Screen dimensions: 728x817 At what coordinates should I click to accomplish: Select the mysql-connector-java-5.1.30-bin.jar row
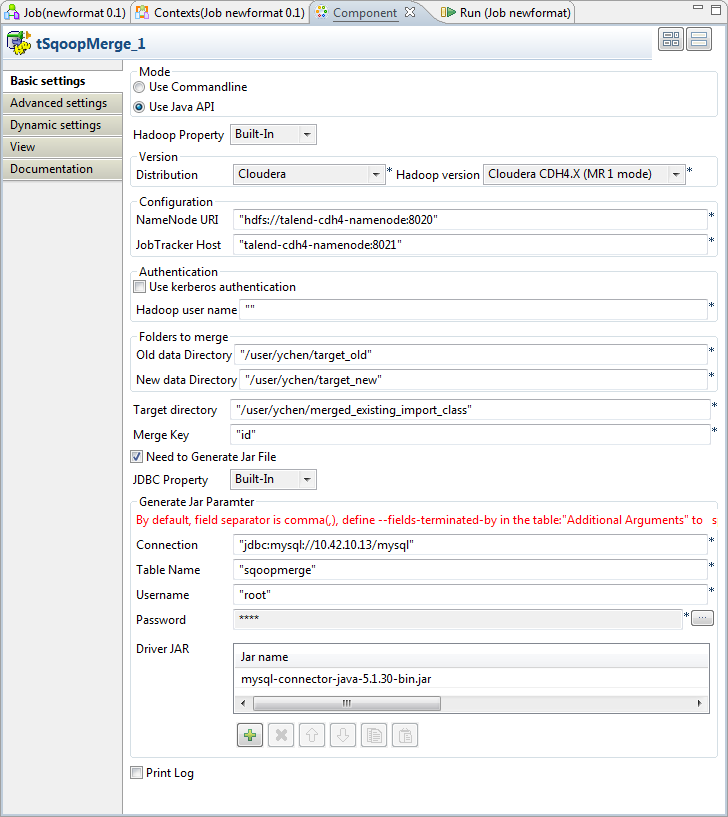(x=472, y=679)
